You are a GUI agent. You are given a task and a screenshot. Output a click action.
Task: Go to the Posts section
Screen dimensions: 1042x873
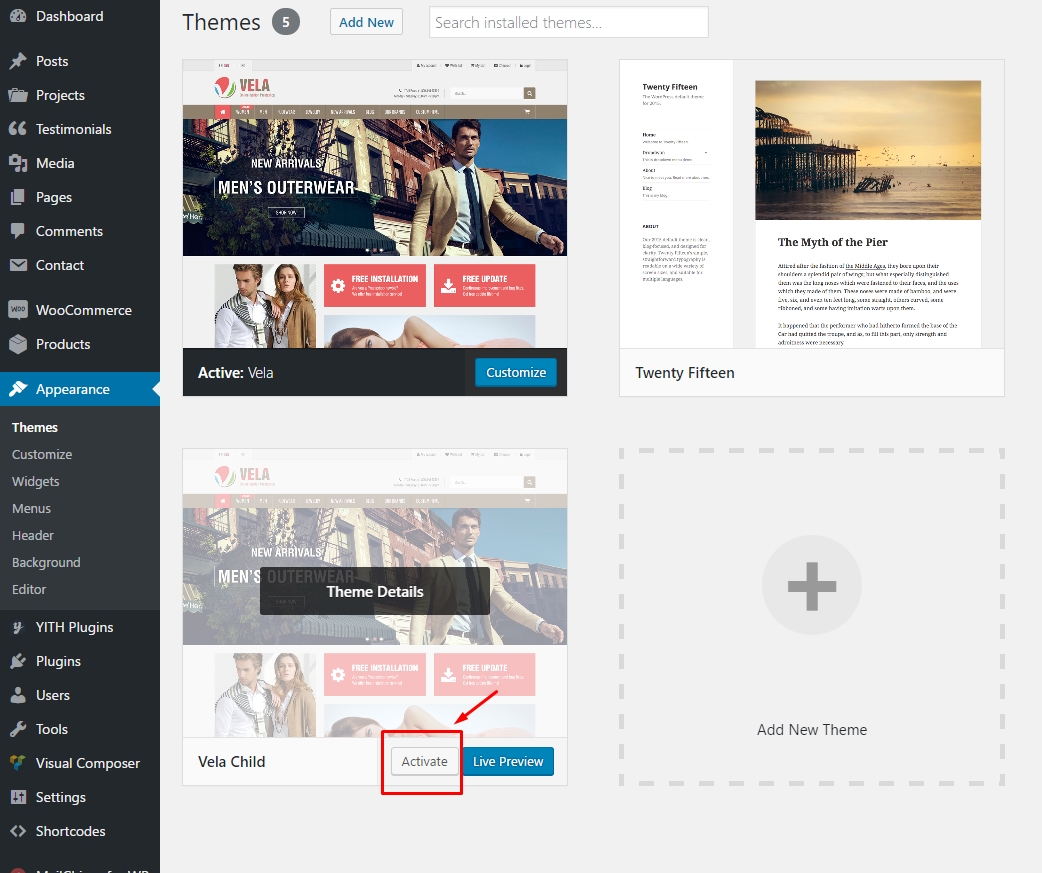tap(80, 61)
